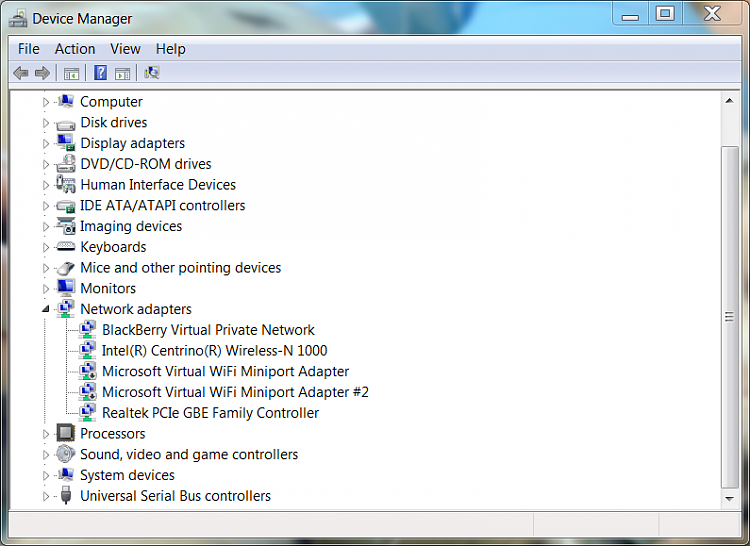This screenshot has width=750, height=546.
Task: Click the IDE ATA/ATAPI controllers icon
Action: [x=66, y=206]
